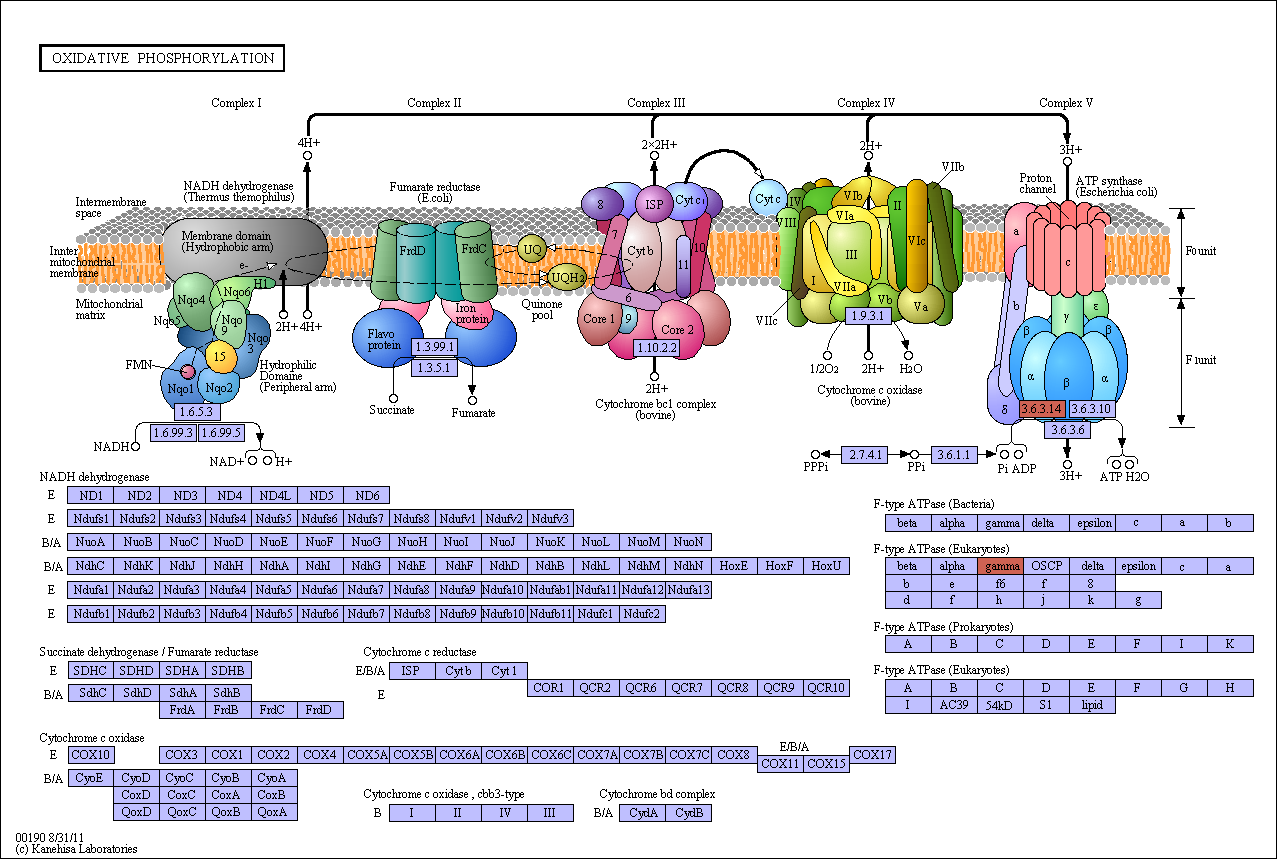Open the 1.10.2.2 box in Complex III
Image resolution: width=1277 pixels, height=859 pixels.
coord(657,347)
